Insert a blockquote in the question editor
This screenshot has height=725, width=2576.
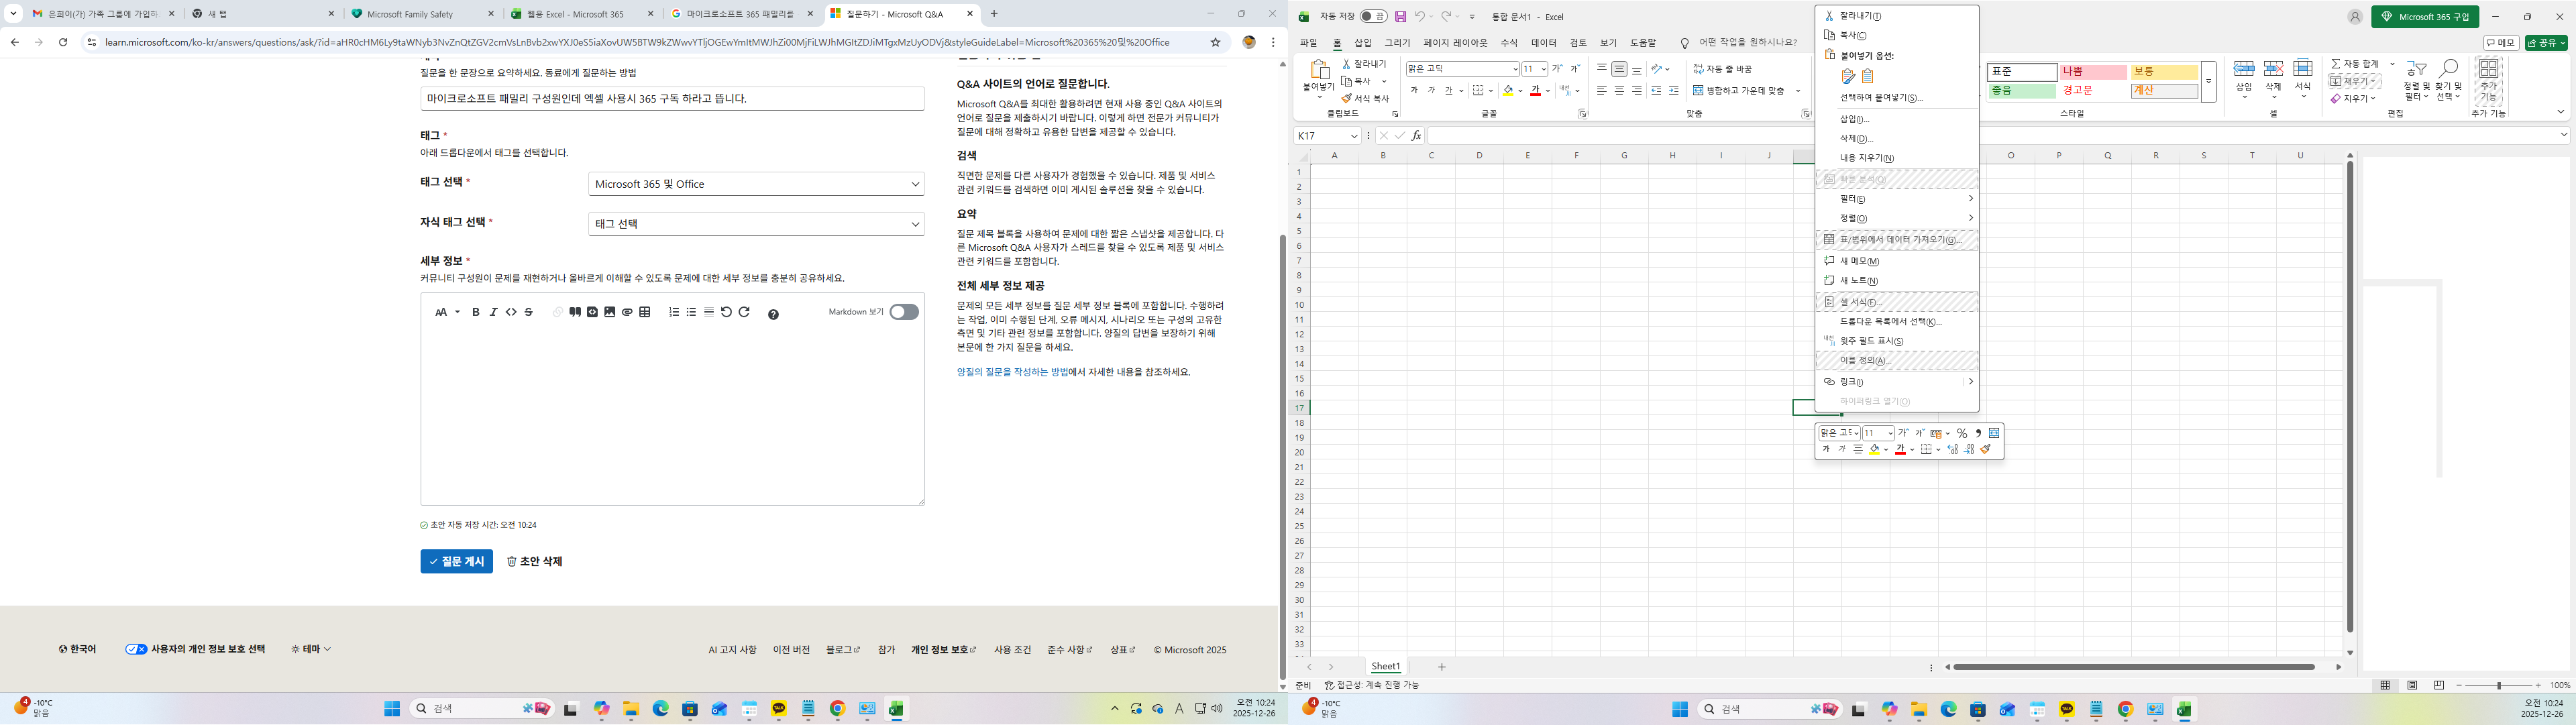[x=575, y=312]
